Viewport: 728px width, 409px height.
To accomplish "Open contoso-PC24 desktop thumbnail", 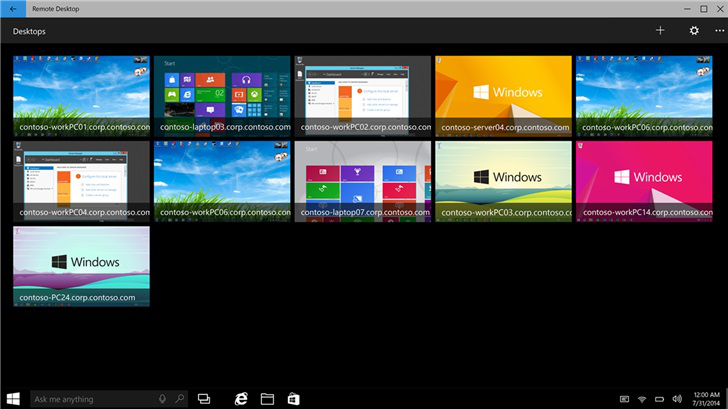I will tap(81, 265).
